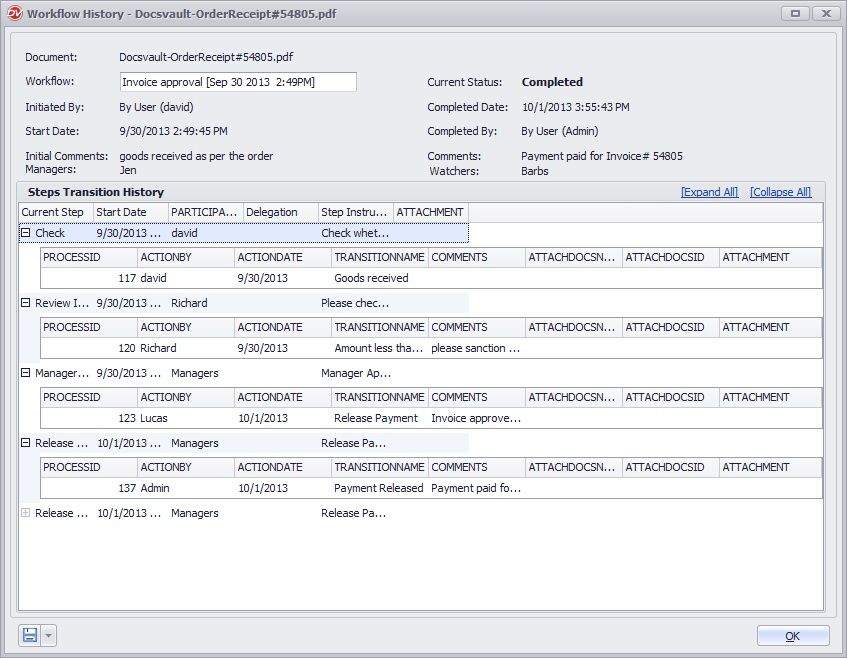Collapse the Check step row
This screenshot has width=847, height=658.
pos(24,232)
